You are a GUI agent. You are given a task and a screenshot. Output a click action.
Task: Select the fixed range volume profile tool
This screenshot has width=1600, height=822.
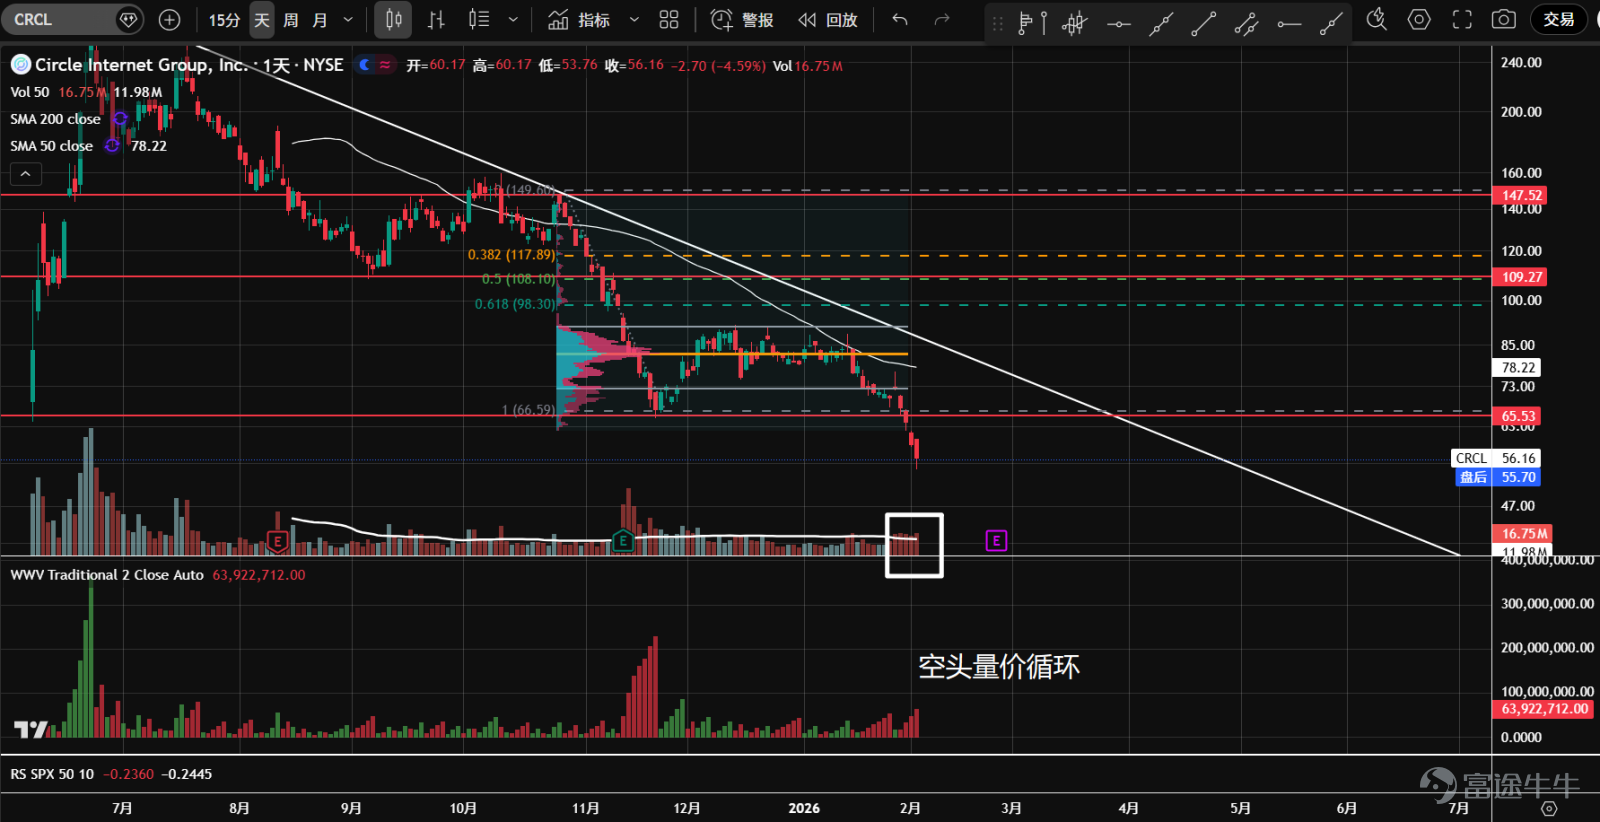[x=1031, y=23]
